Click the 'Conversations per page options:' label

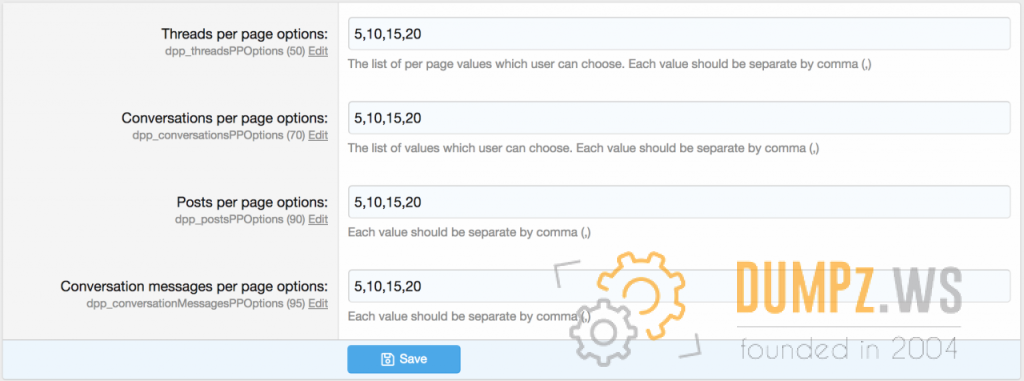pyautogui.click(x=225, y=118)
